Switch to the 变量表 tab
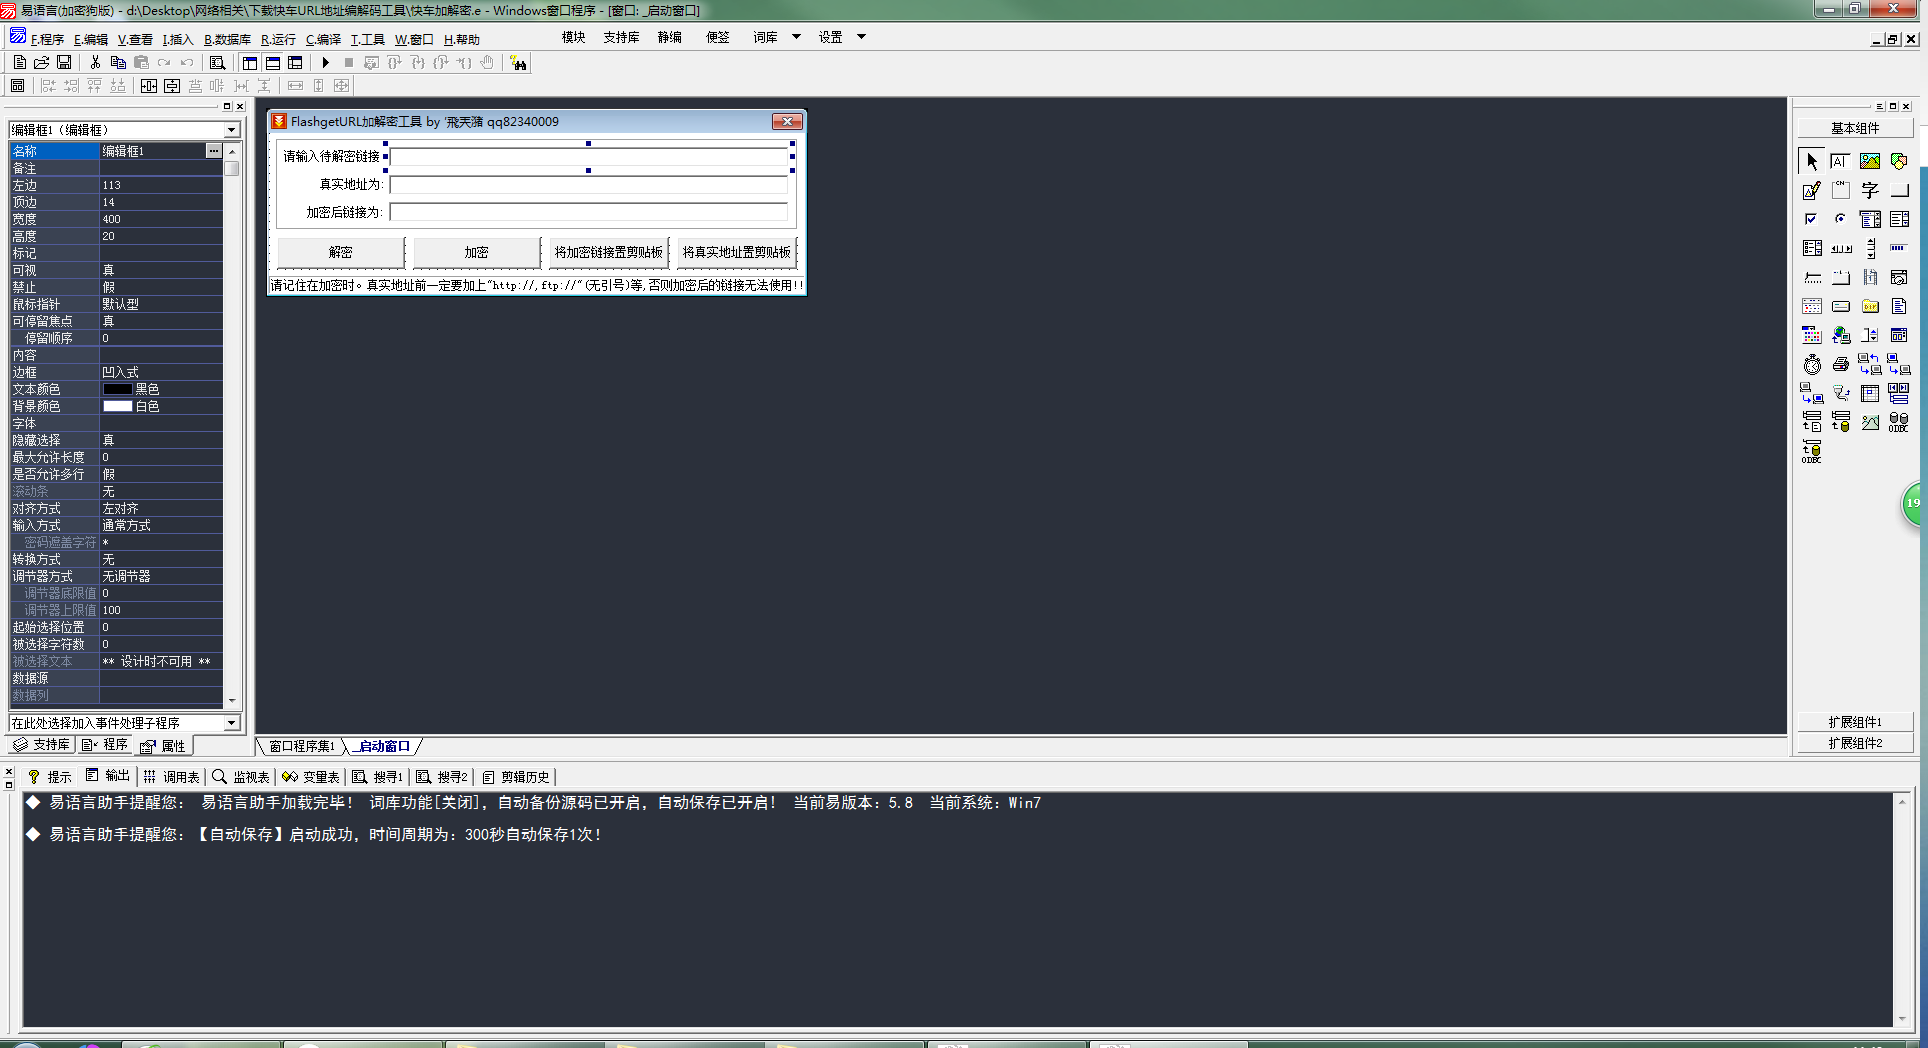This screenshot has height=1048, width=1928. click(x=311, y=777)
